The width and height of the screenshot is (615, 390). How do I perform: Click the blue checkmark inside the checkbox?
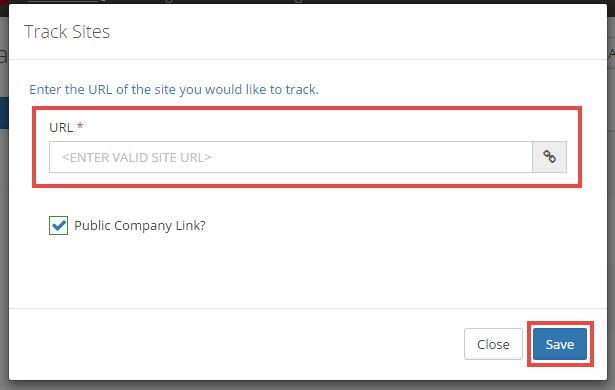[x=58, y=225]
